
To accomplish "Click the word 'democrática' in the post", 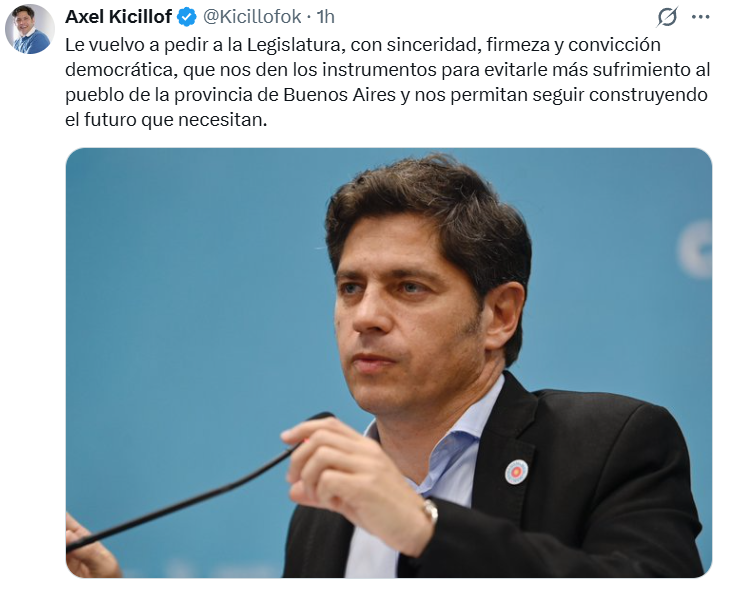I will pyautogui.click(x=120, y=70).
